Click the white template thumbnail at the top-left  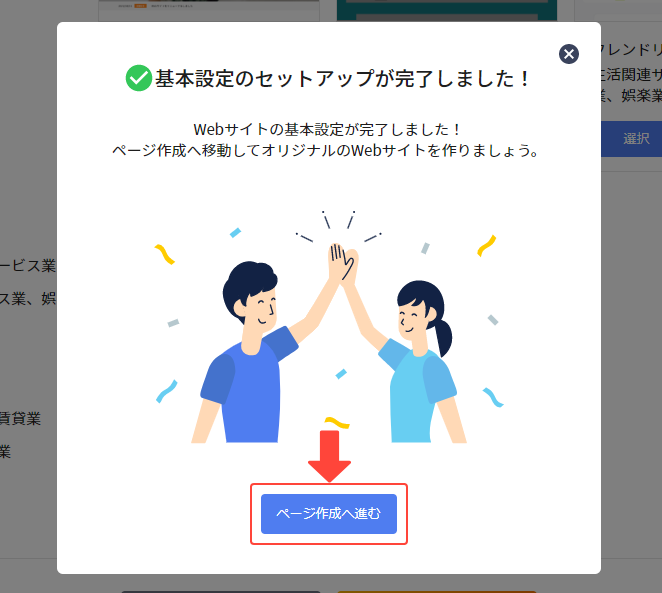209,10
